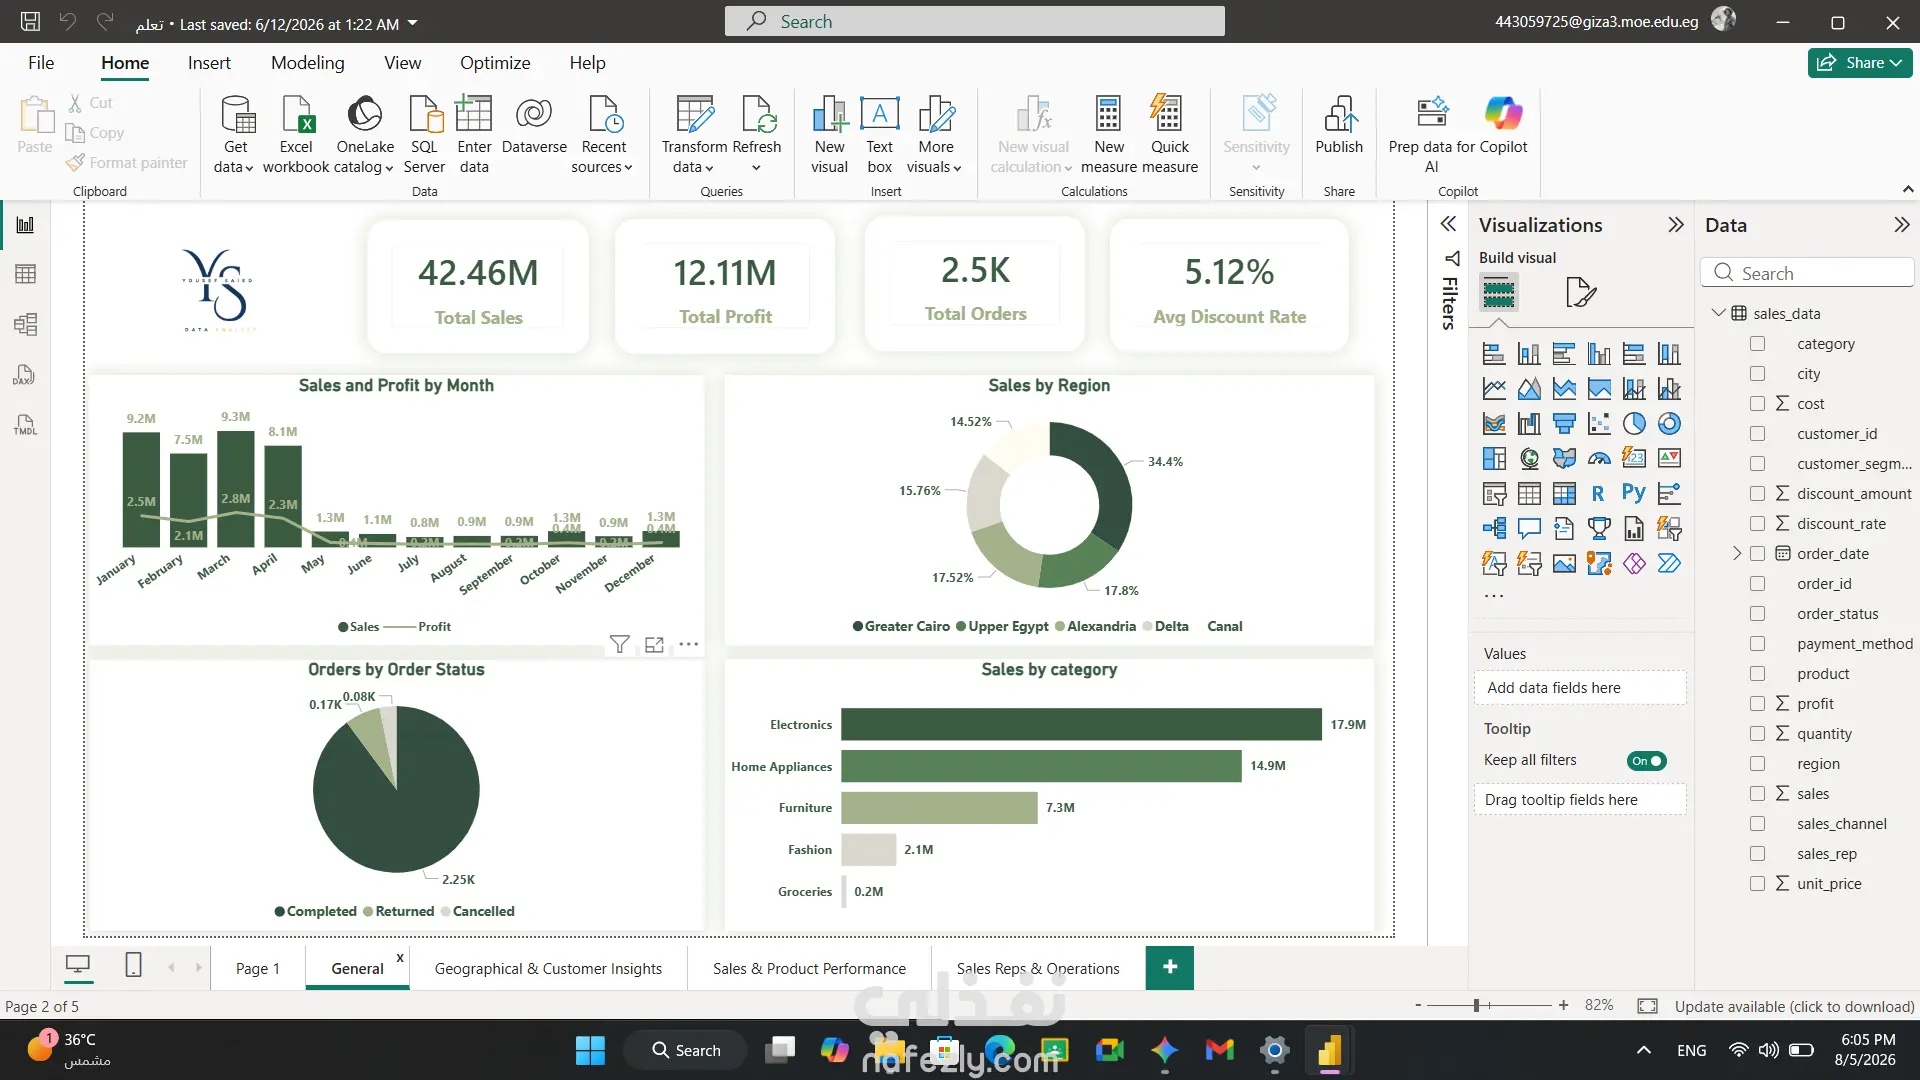
Task: Tick the profit field checkbox
Action: coord(1757,704)
